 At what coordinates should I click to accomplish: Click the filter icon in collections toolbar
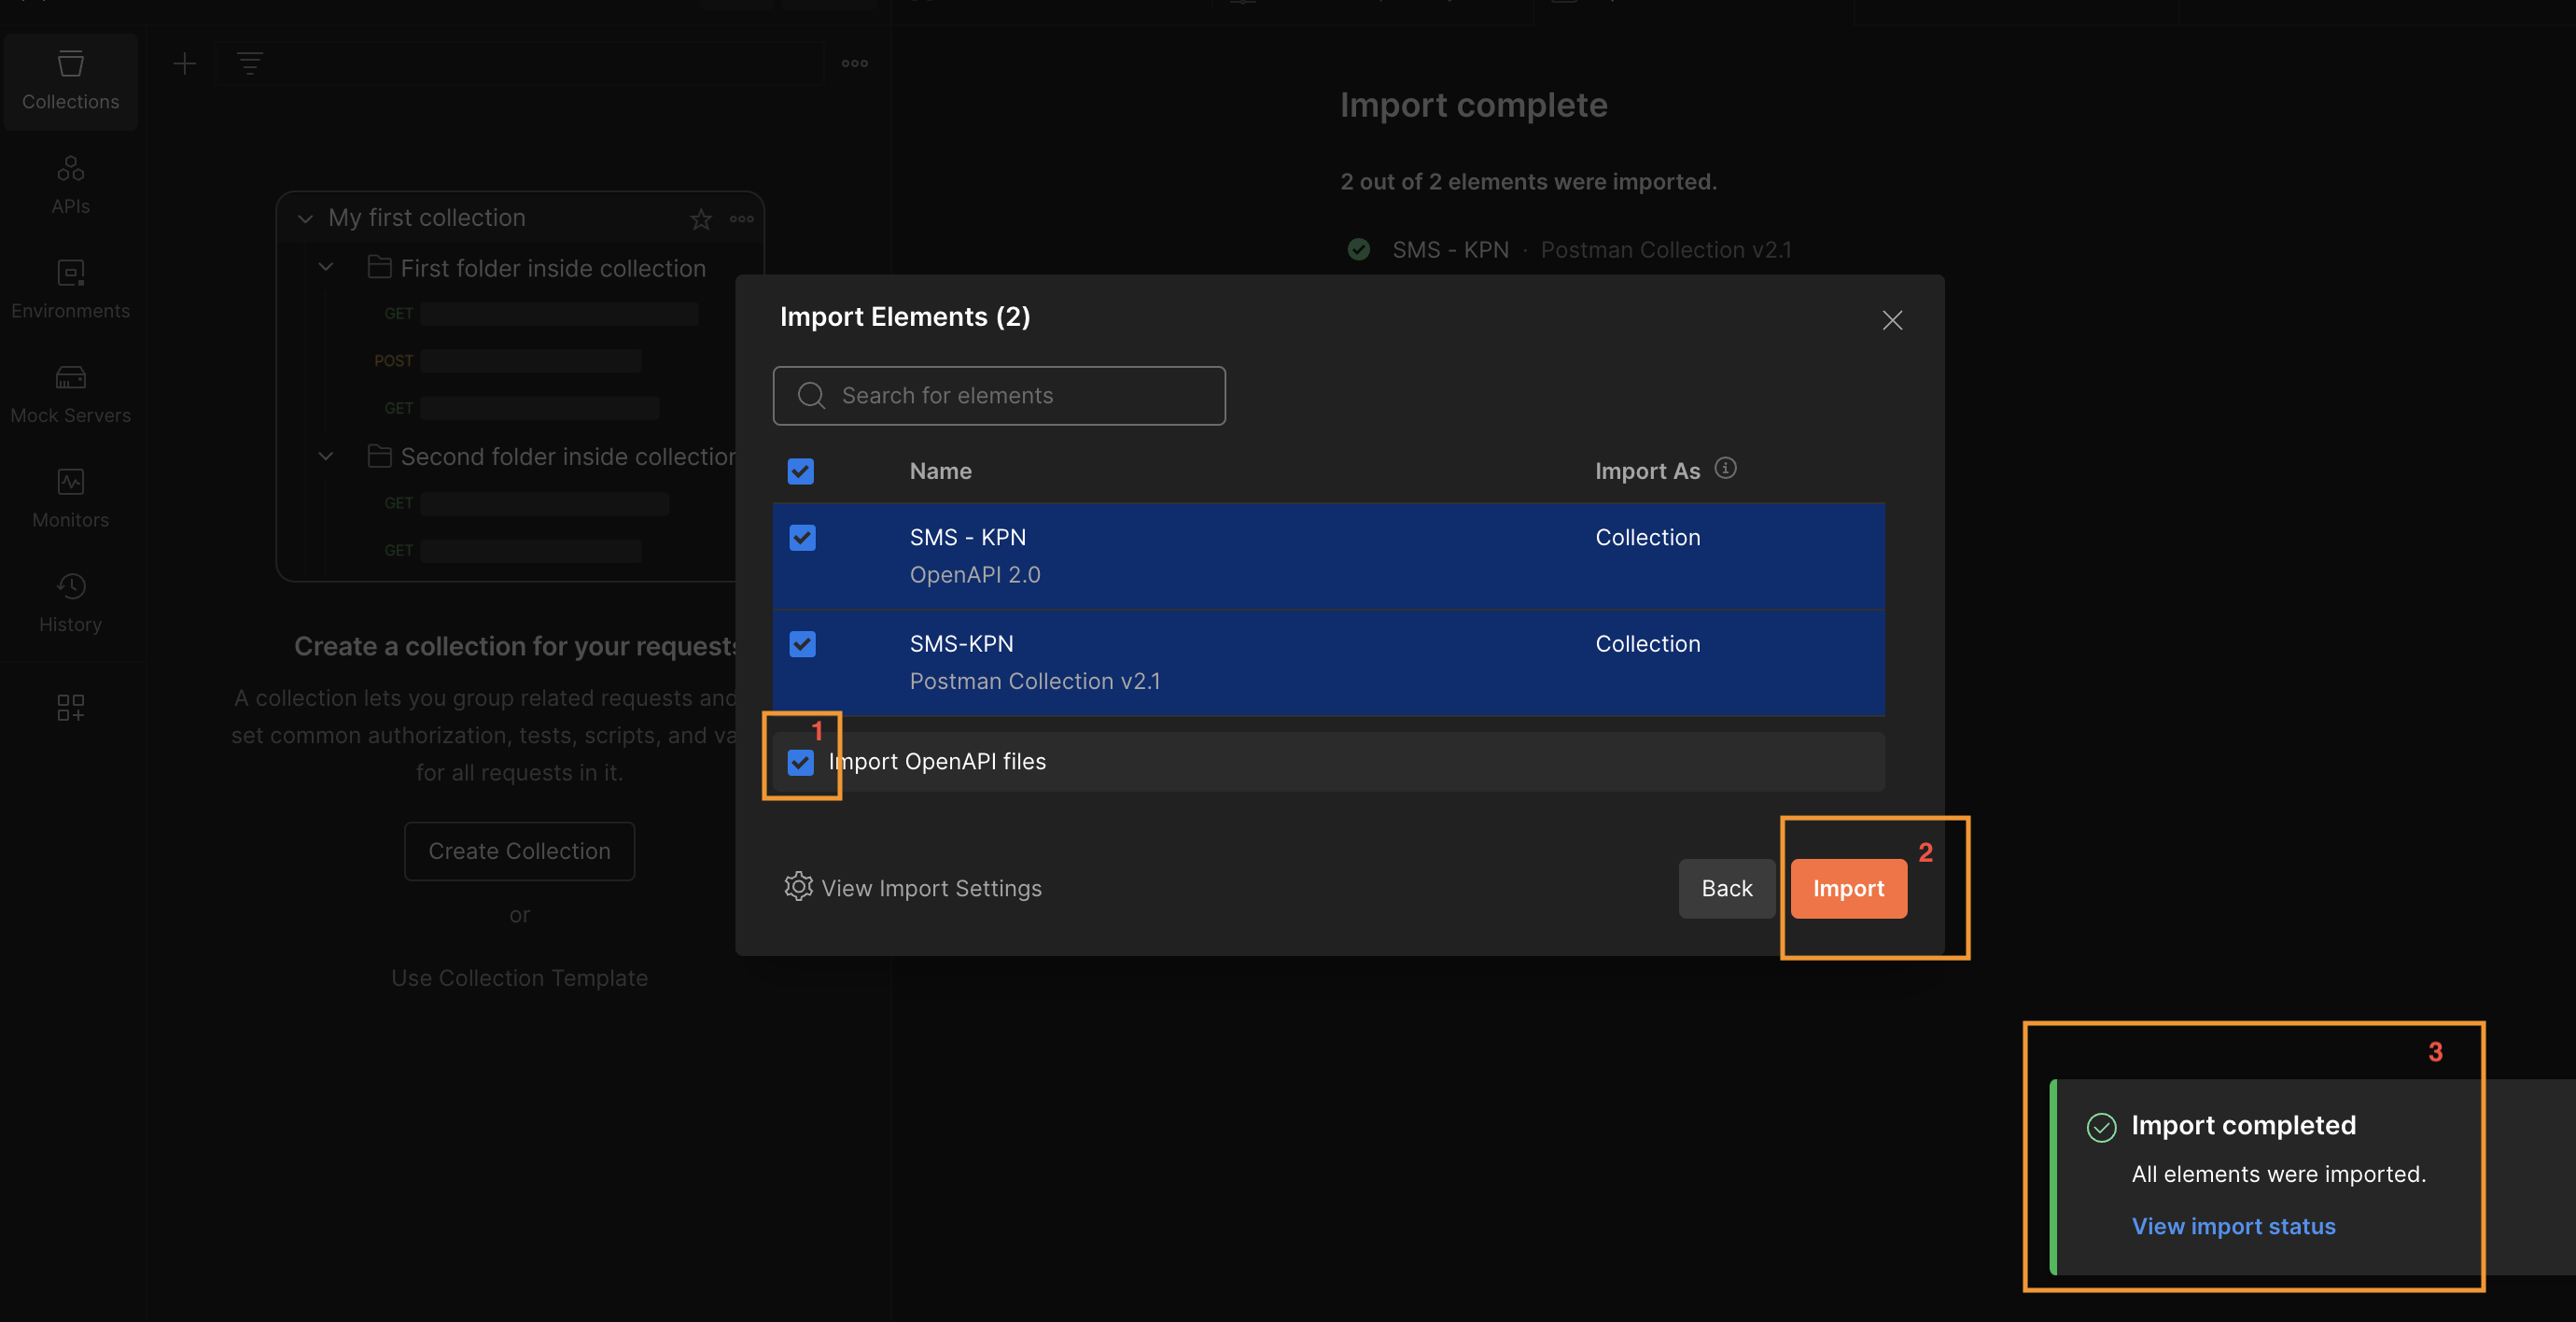249,64
